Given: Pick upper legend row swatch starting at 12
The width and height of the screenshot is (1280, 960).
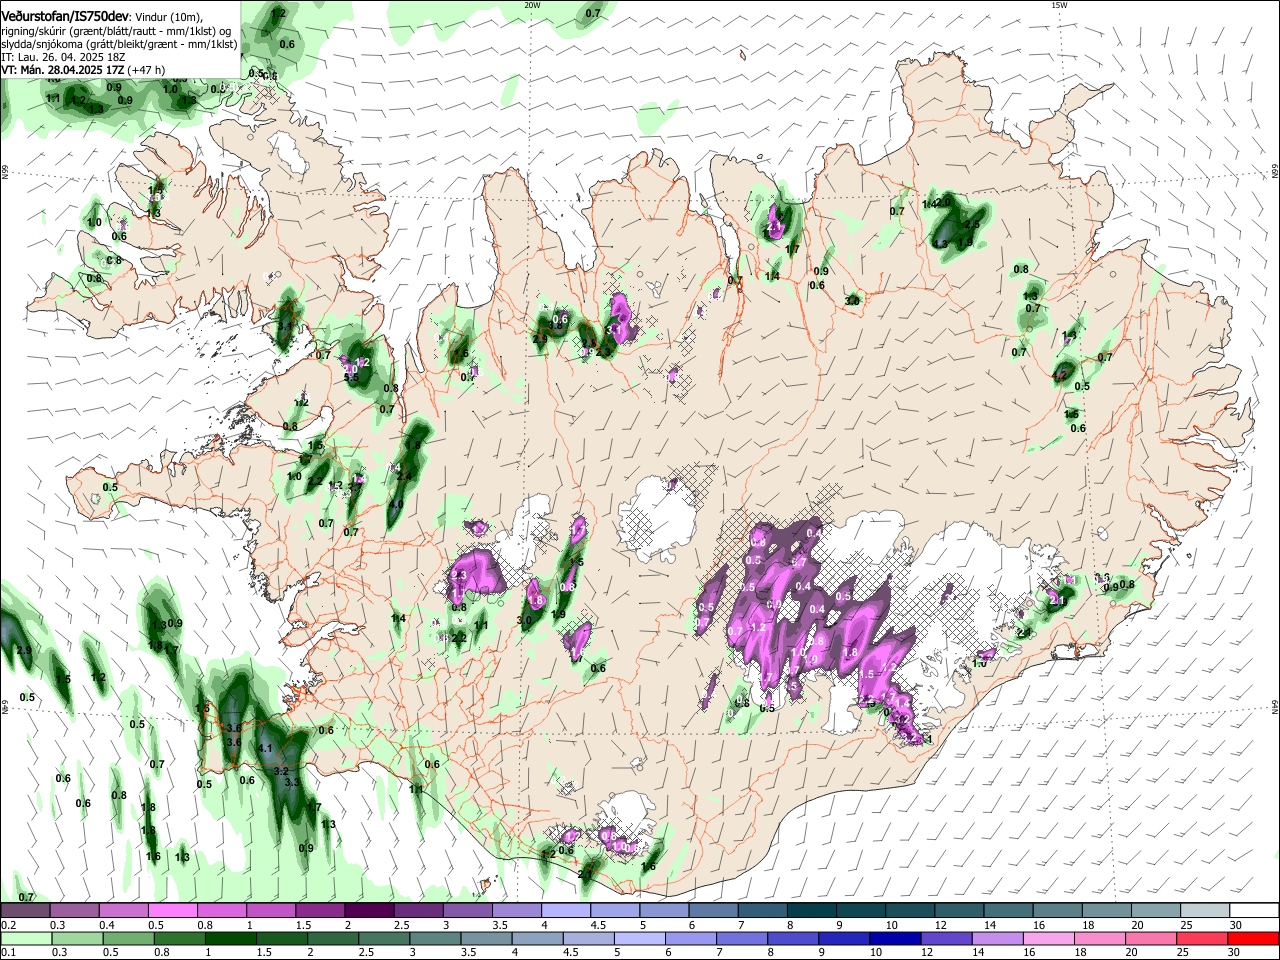Looking at the screenshot, I should coord(959,910).
